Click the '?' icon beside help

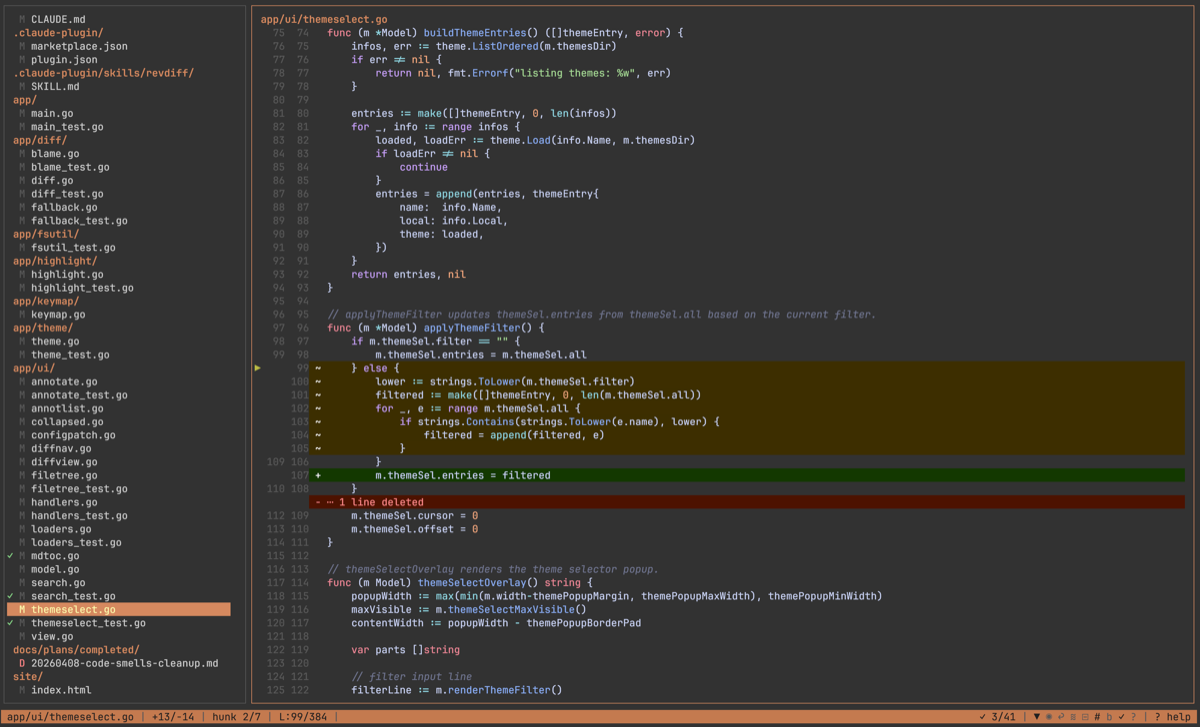click(1134, 716)
